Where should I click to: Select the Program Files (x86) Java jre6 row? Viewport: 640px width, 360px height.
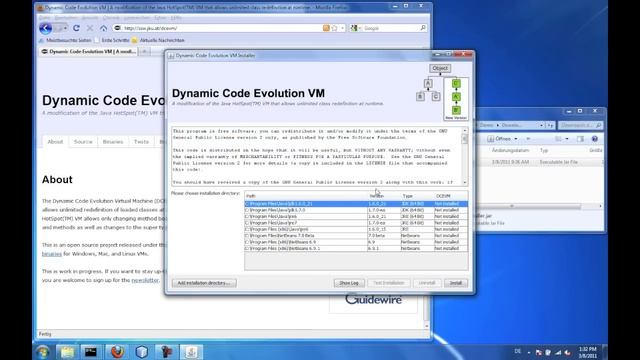coord(356,229)
